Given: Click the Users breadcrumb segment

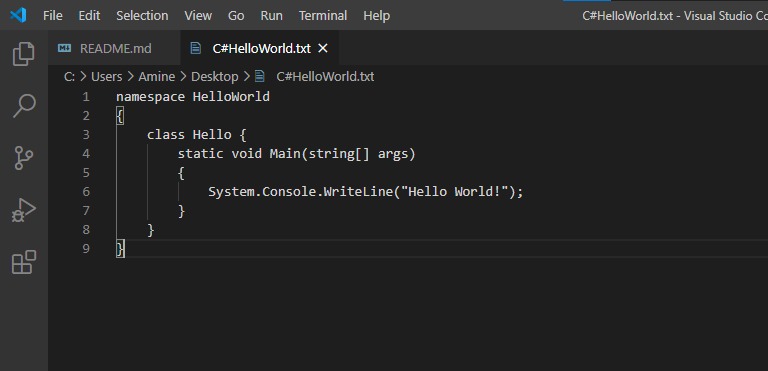Looking at the screenshot, I should (106, 76).
